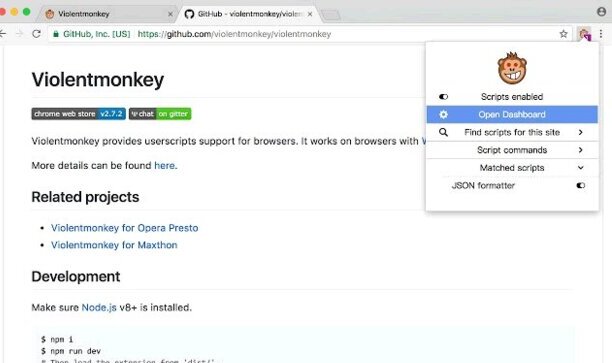Switch to the GitHub violentmonkey tab
This screenshot has width=612, height=363.
[x=249, y=14]
